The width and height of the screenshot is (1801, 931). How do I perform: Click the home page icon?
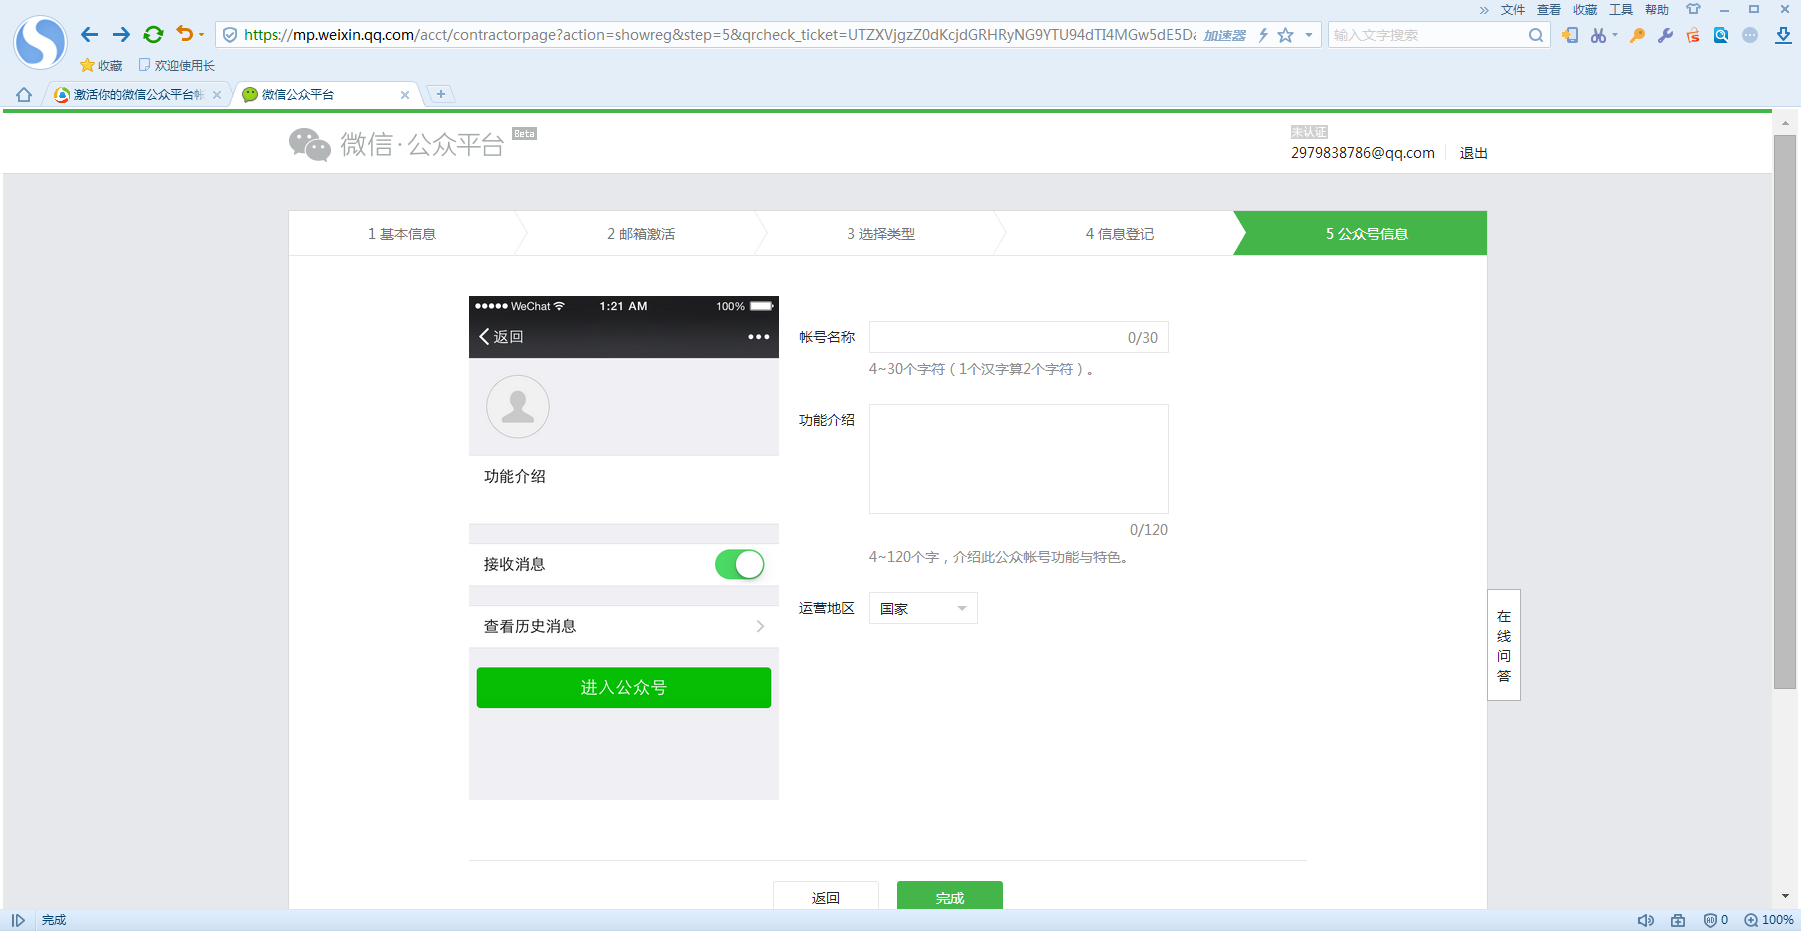[x=24, y=95]
